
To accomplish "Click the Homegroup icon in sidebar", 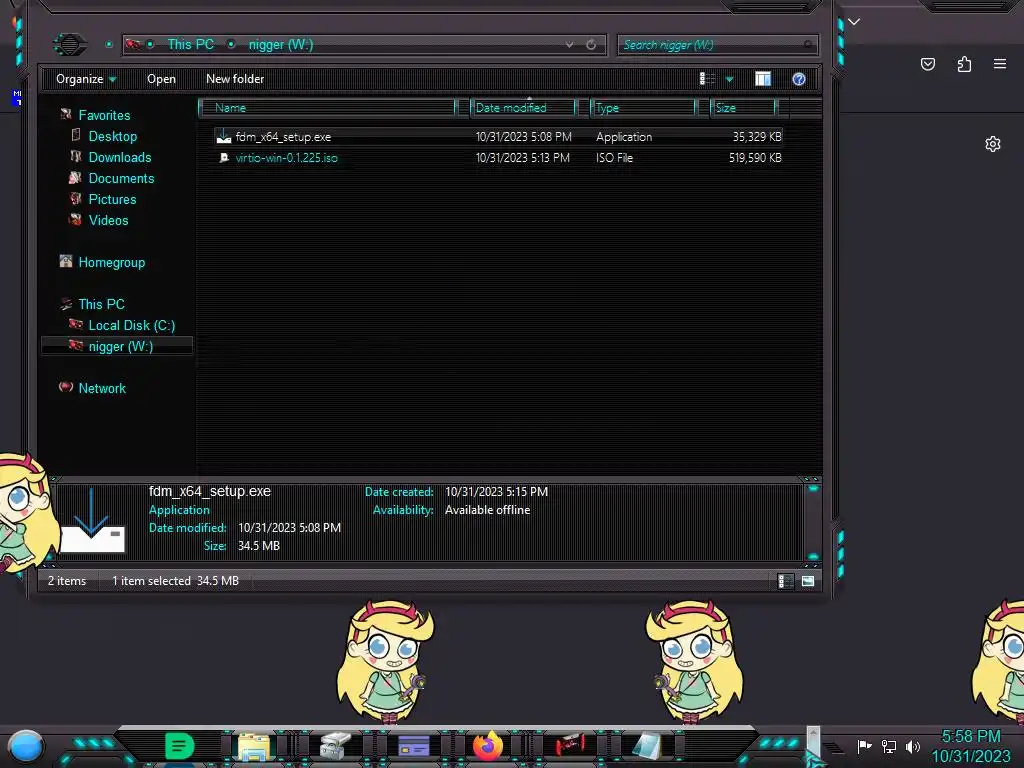I will point(66,261).
